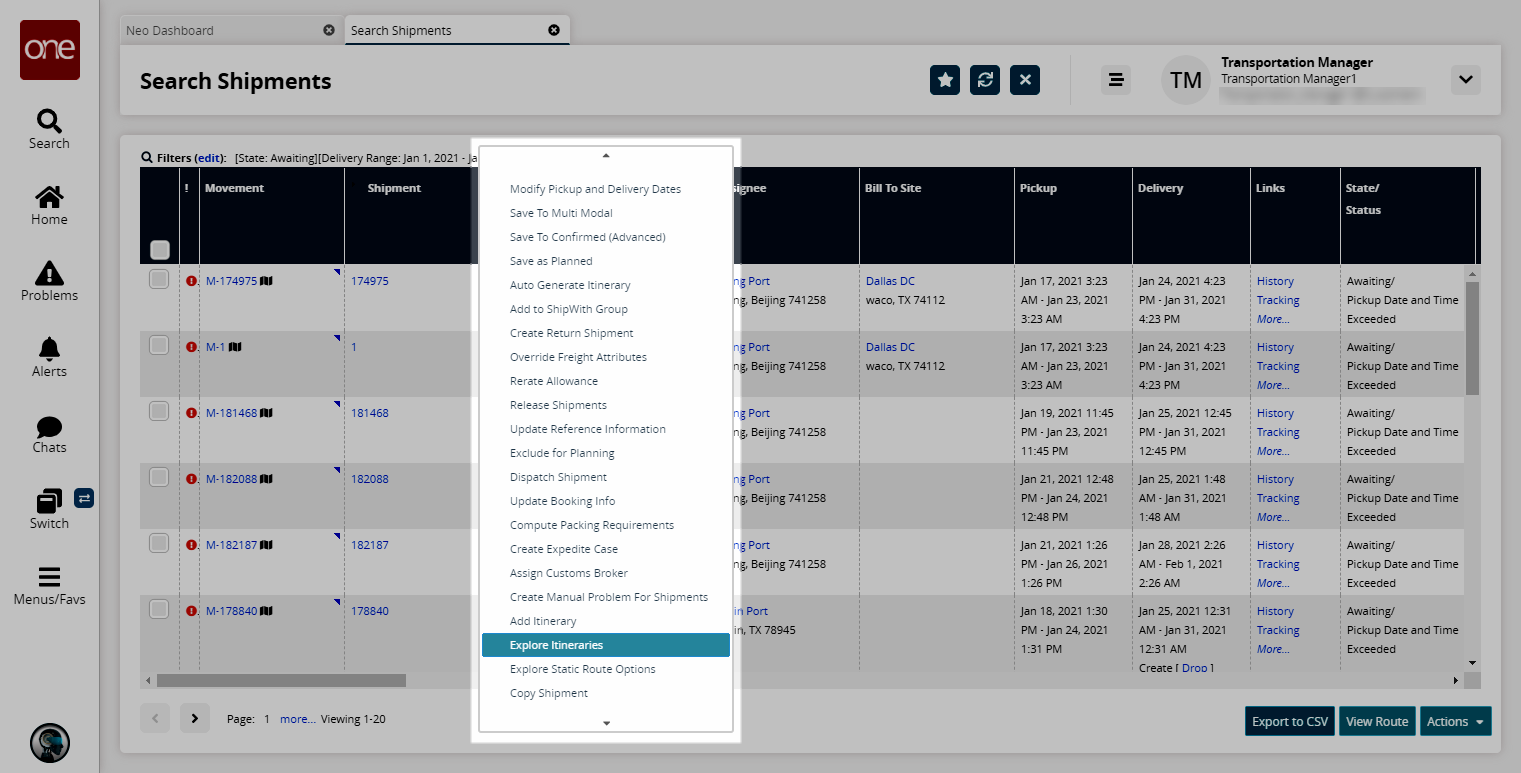The height and width of the screenshot is (773, 1521).
Task: Open the Chats speech bubble icon
Action: 49,427
